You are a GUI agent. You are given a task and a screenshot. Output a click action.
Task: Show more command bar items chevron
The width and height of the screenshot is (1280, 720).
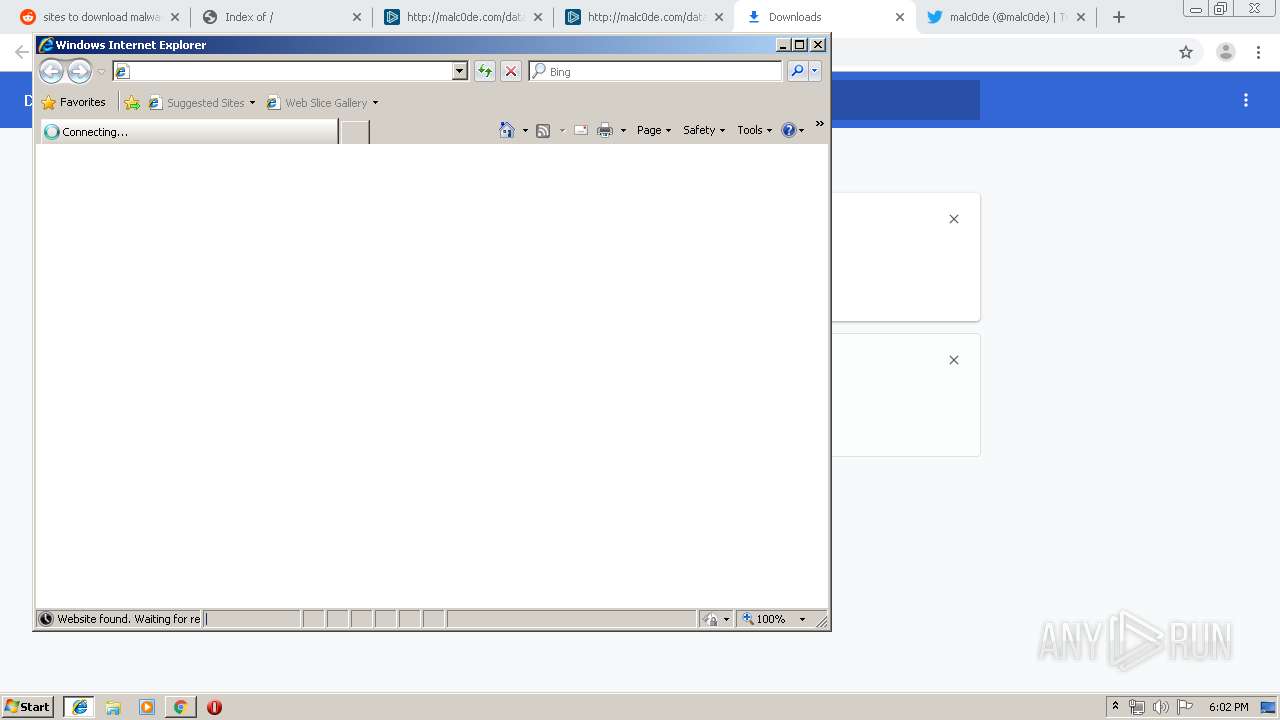819,124
